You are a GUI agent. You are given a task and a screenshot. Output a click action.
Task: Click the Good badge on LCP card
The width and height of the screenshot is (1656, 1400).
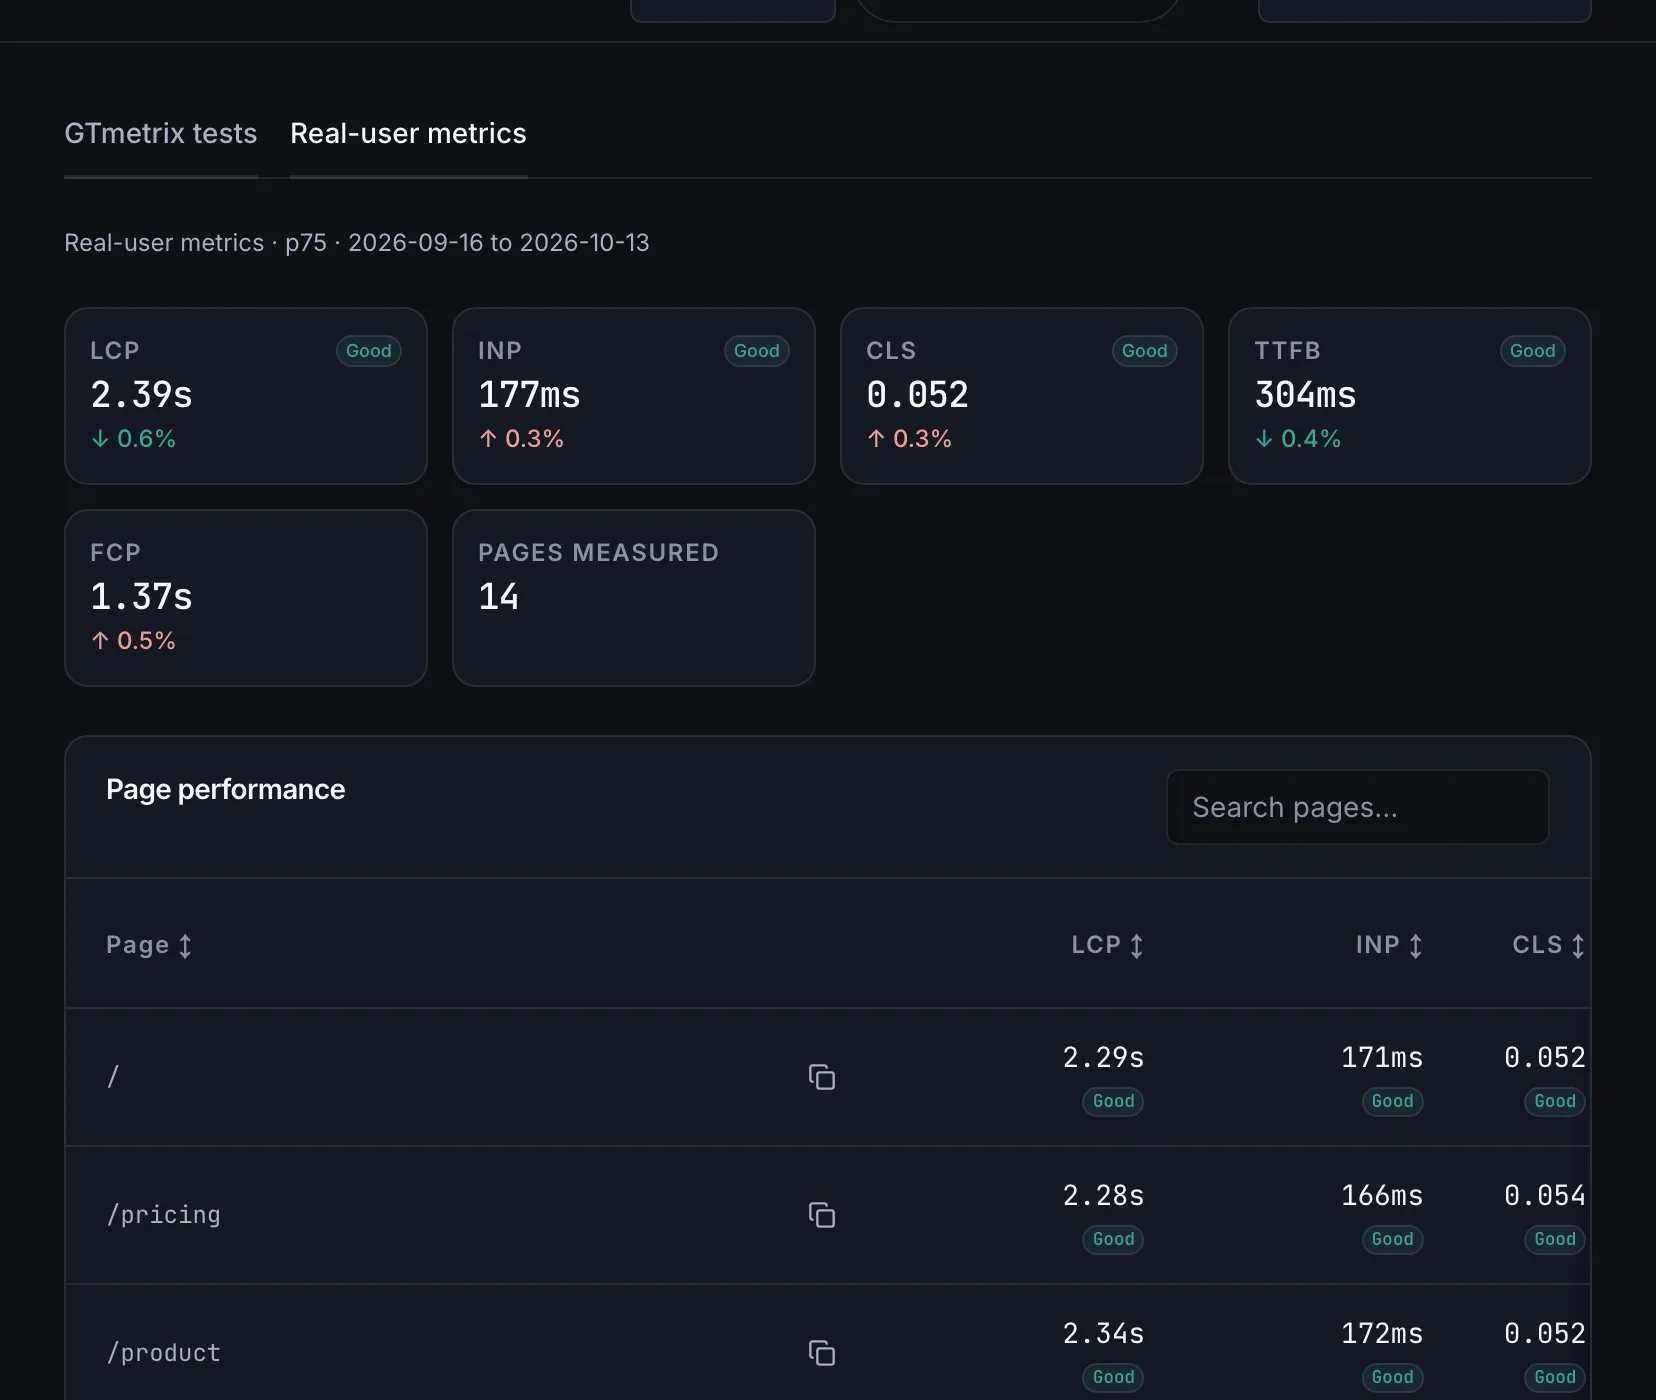click(369, 351)
